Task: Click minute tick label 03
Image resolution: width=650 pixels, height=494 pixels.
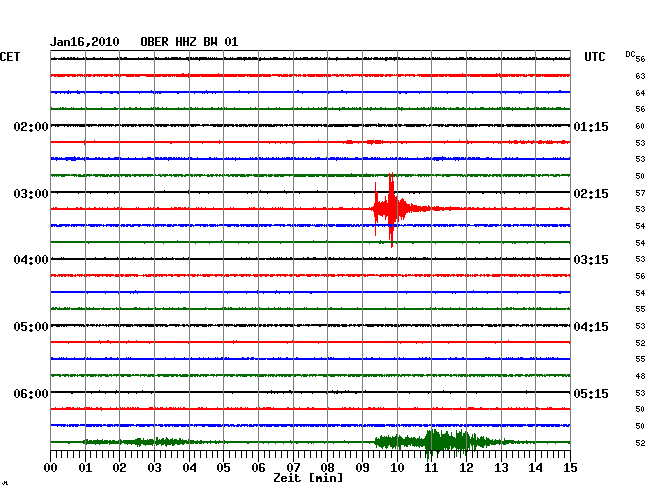Action: click(x=154, y=468)
